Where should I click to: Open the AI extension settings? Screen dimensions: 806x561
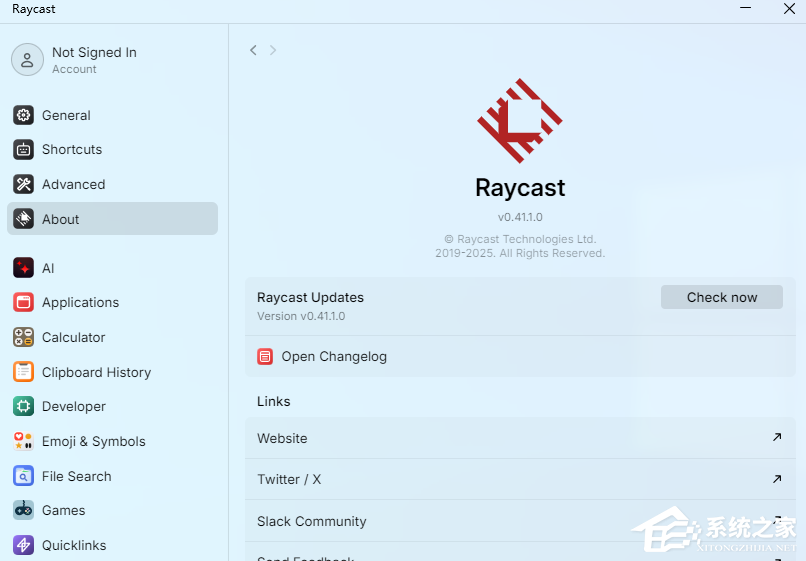(x=112, y=268)
